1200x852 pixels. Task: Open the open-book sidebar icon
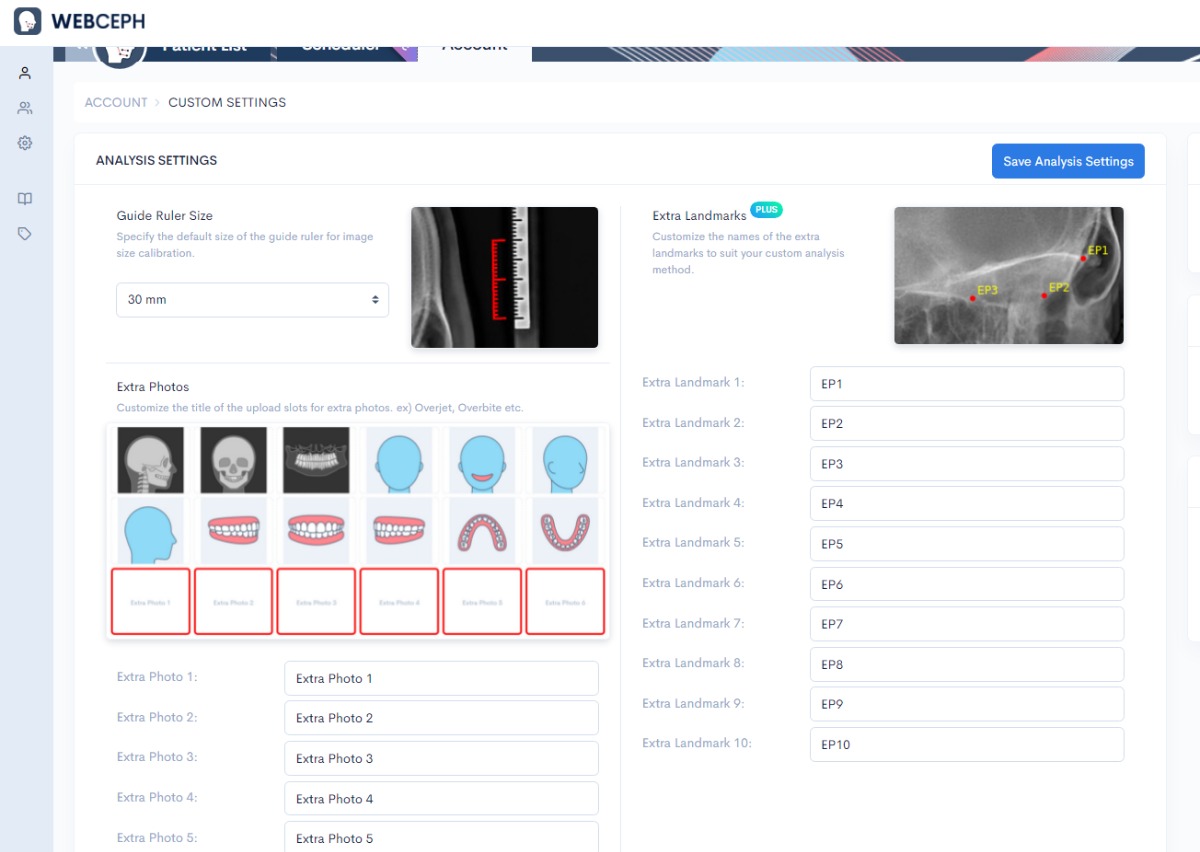(25, 199)
